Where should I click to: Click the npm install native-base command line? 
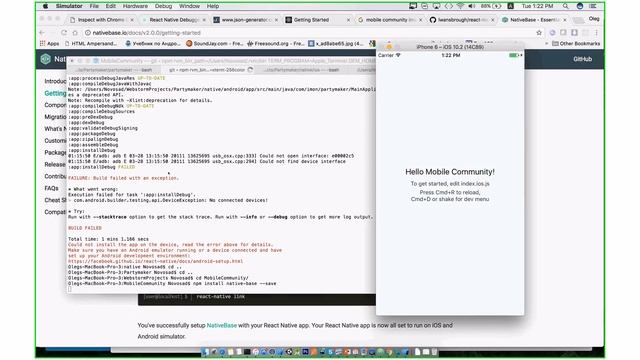pyautogui.click(x=172, y=283)
